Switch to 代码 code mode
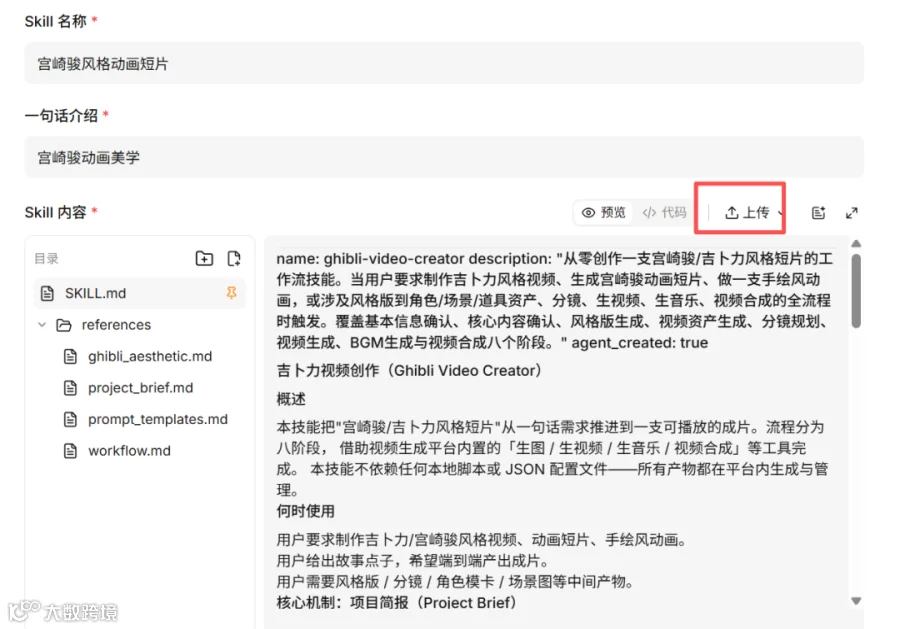The width and height of the screenshot is (900, 629). tap(665, 212)
